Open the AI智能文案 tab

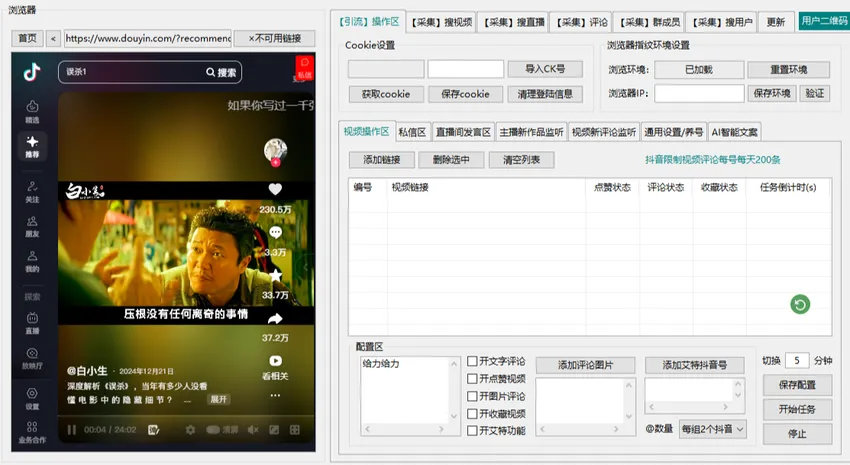click(735, 132)
